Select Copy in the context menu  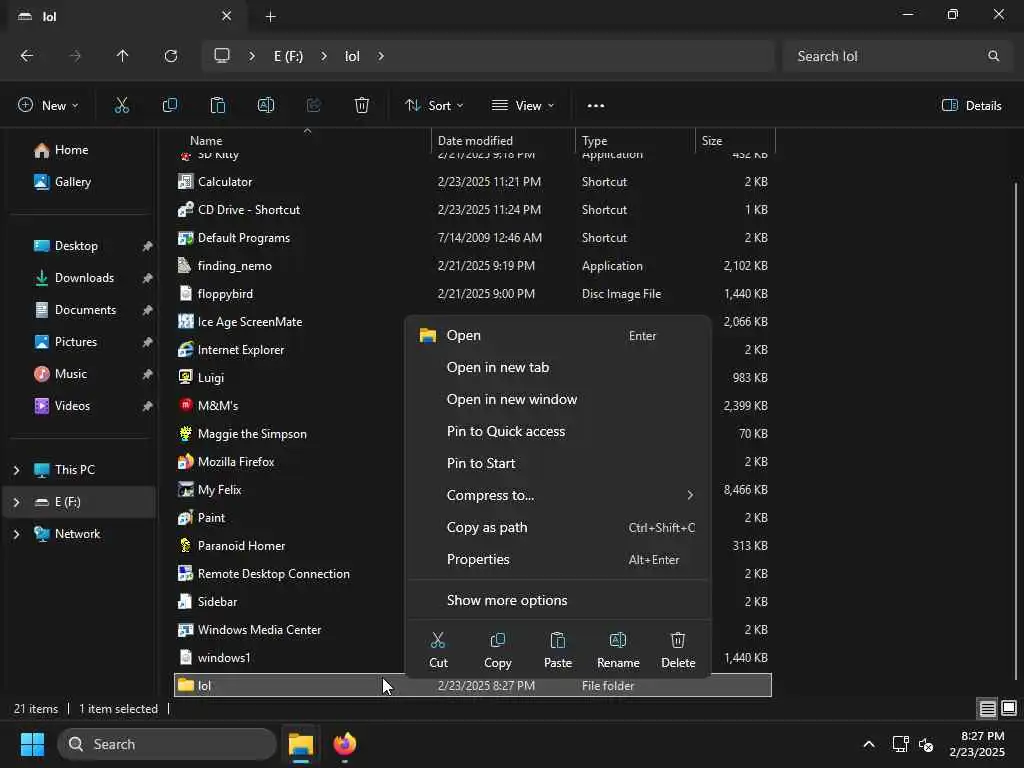(498, 650)
